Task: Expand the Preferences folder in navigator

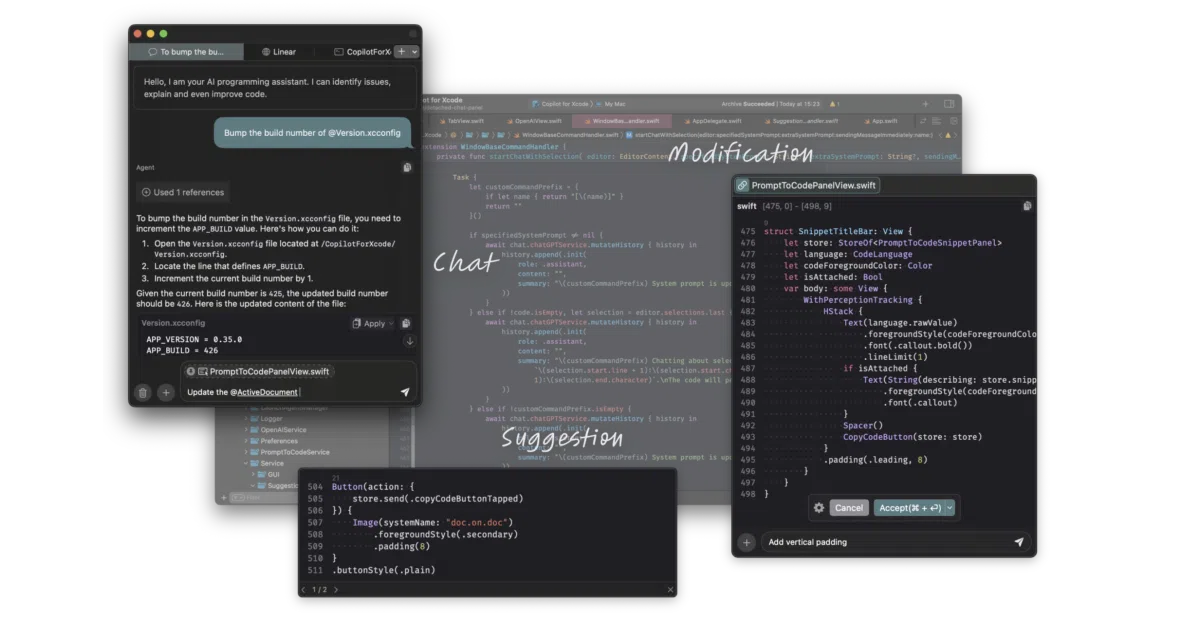Action: point(247,440)
